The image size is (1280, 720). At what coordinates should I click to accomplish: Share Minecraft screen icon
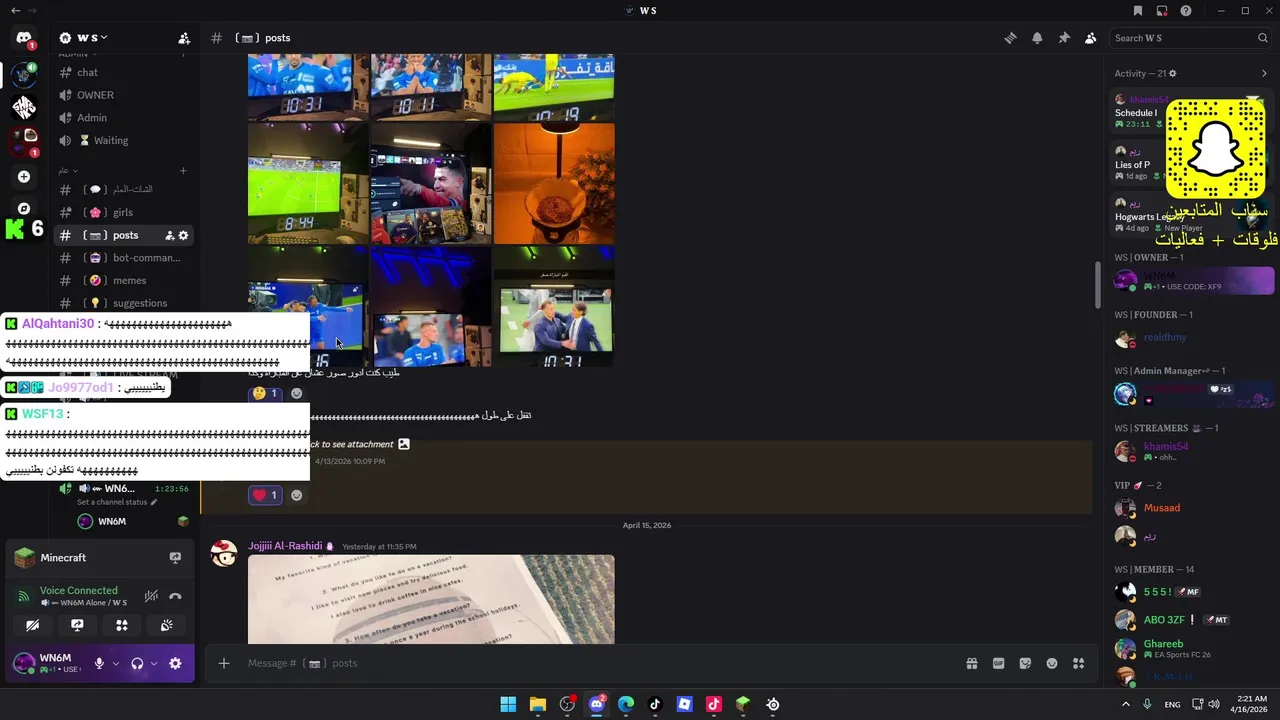pyautogui.click(x=175, y=558)
